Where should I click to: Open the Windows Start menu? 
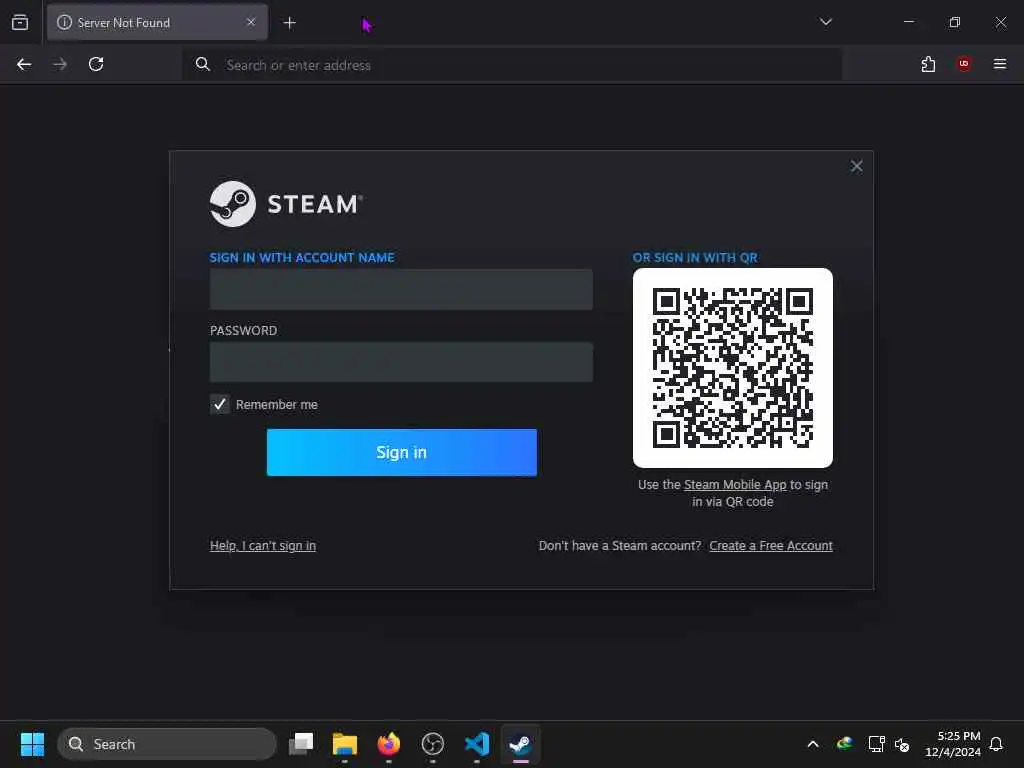coord(32,744)
